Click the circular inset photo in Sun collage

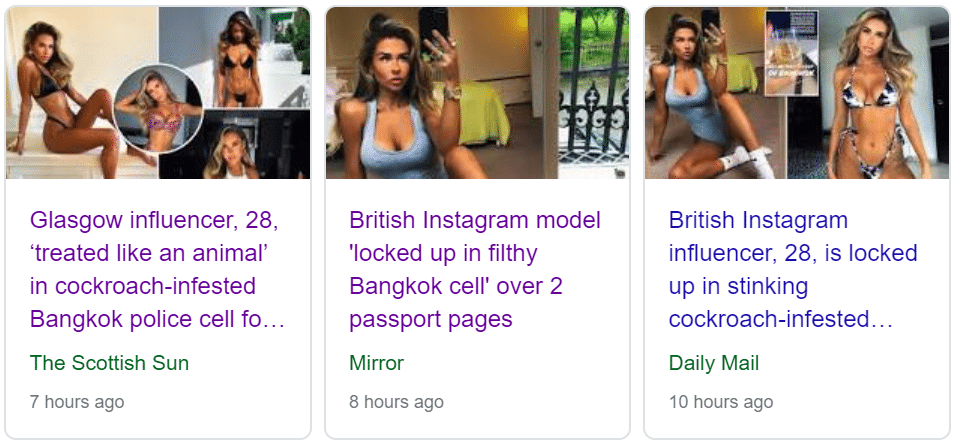158,108
